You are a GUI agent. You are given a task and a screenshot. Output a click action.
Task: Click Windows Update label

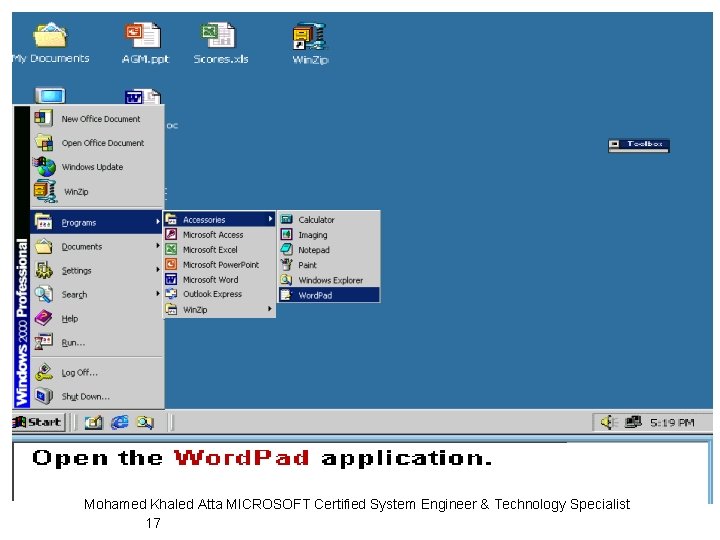tap(92, 167)
